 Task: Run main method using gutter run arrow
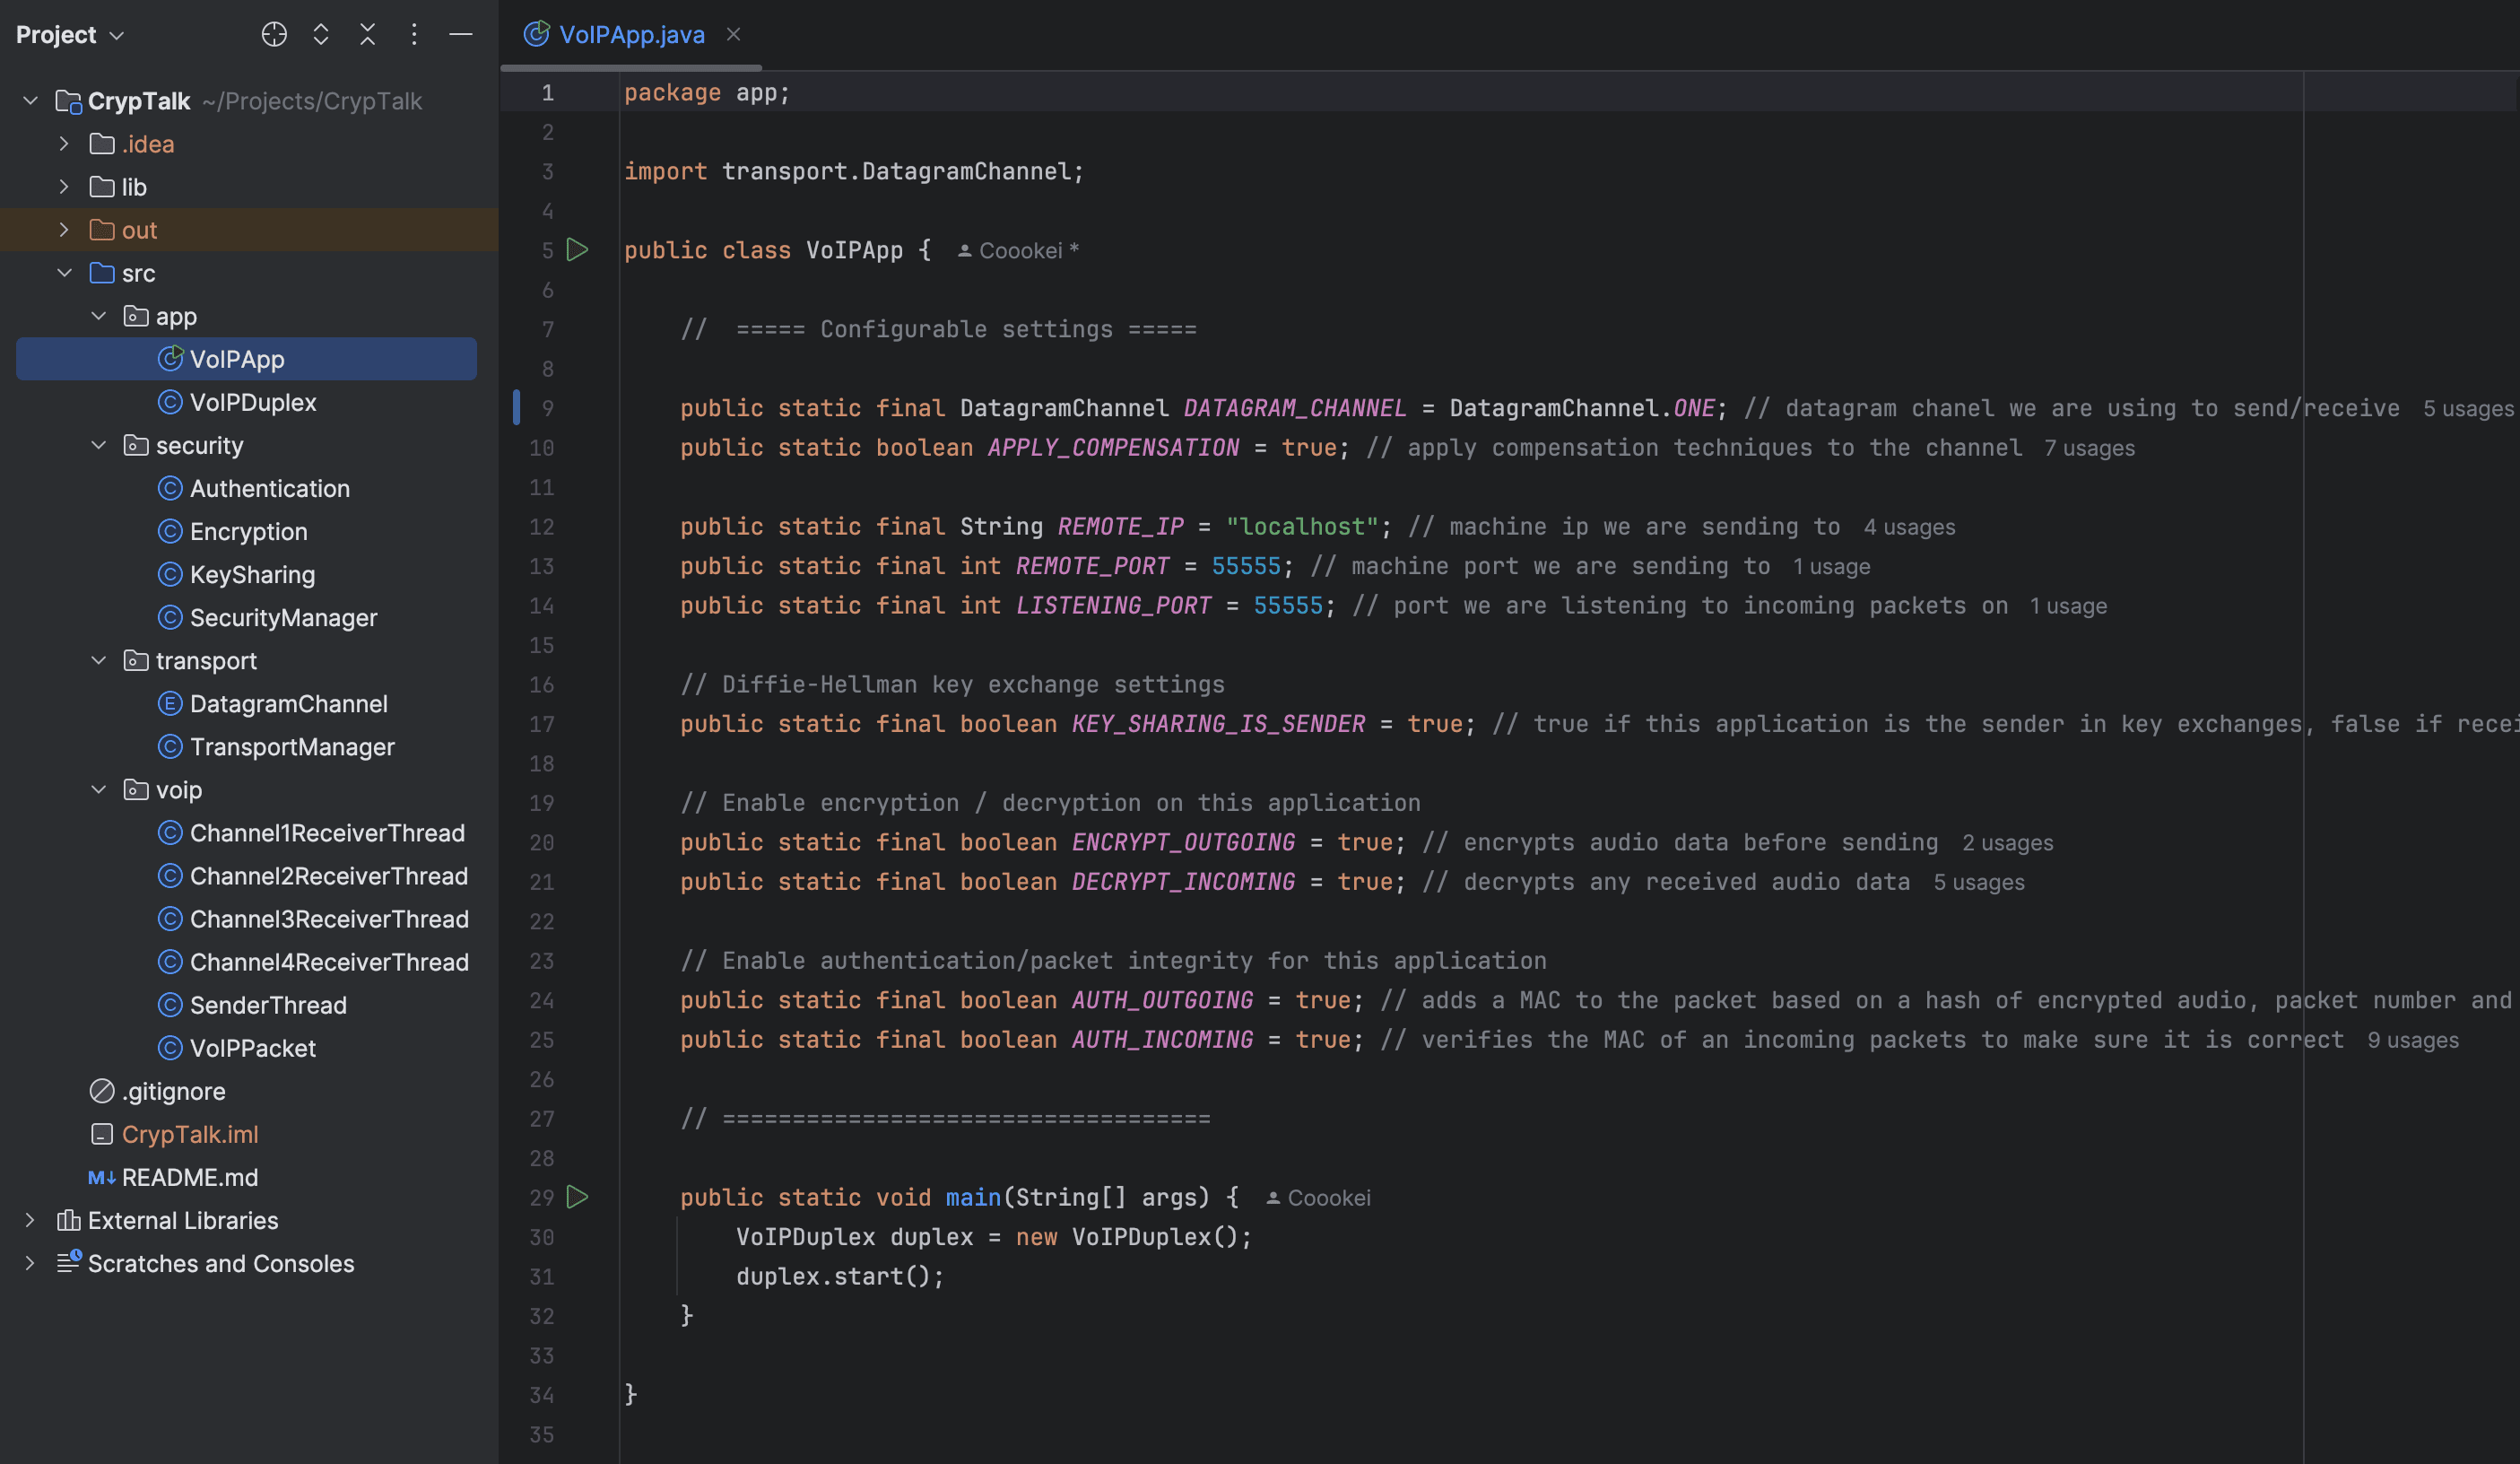tap(577, 1197)
